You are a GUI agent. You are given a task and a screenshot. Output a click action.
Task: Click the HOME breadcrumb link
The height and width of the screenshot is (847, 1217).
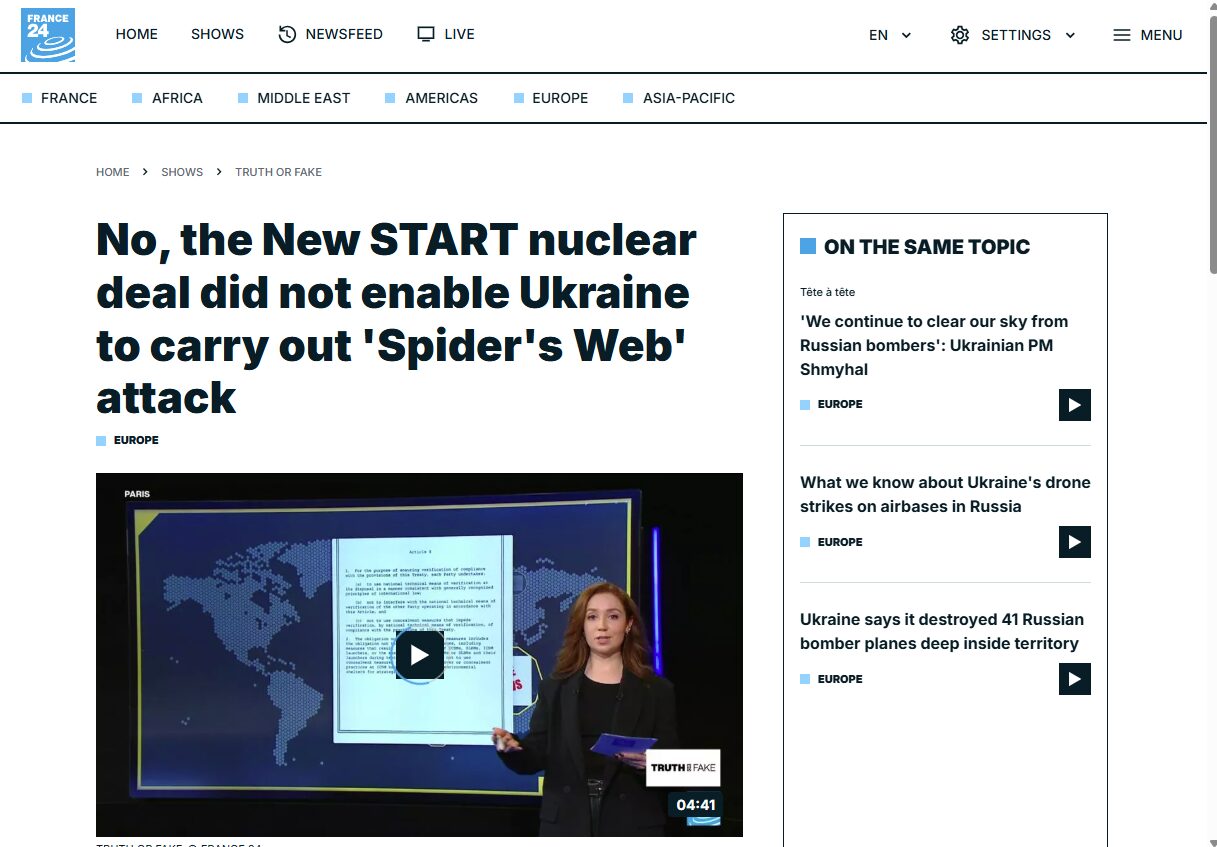click(x=113, y=172)
